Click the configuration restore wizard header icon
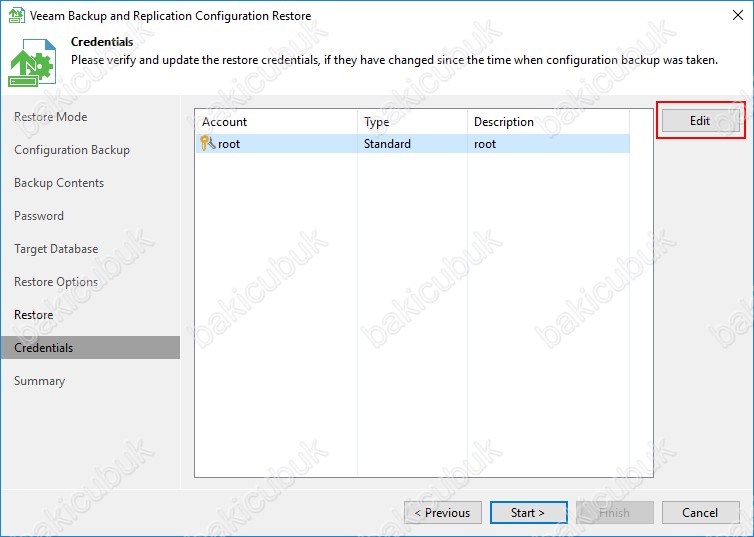This screenshot has width=754, height=537. tap(32, 62)
